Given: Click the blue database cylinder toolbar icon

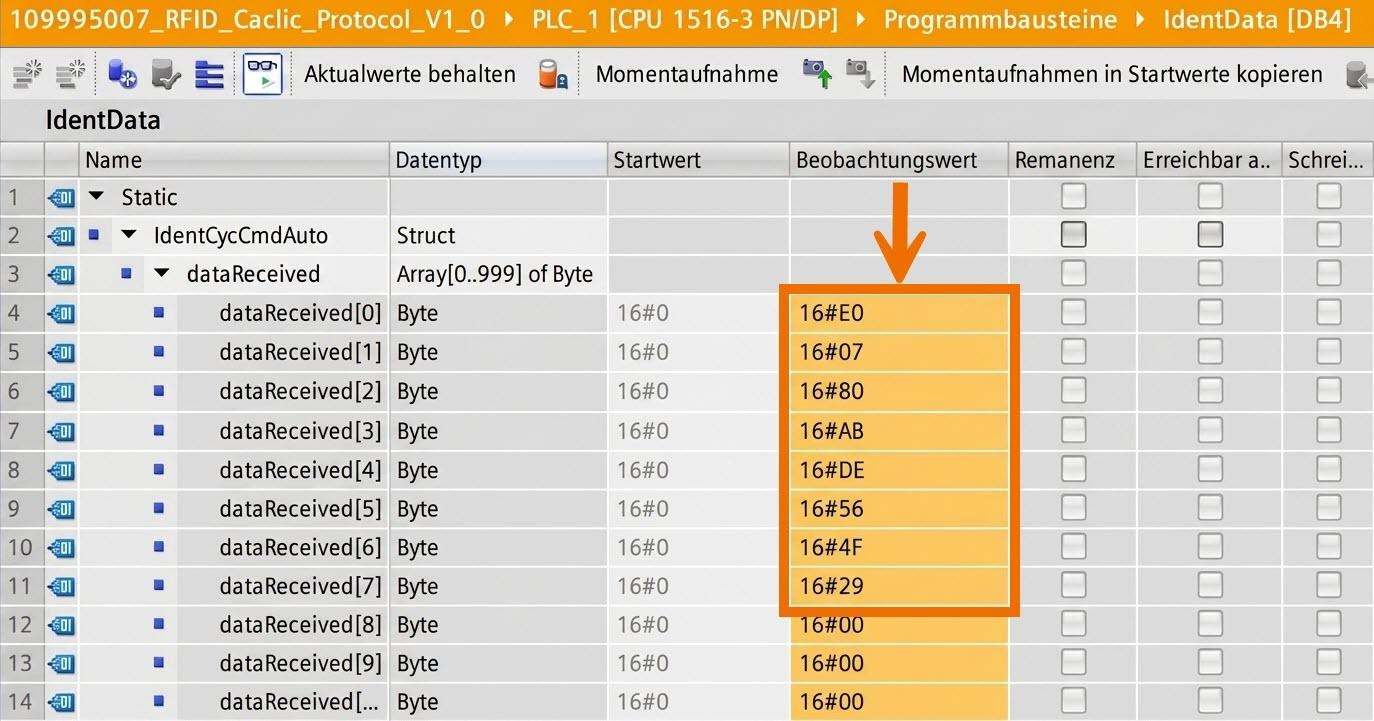Looking at the screenshot, I should [122, 74].
